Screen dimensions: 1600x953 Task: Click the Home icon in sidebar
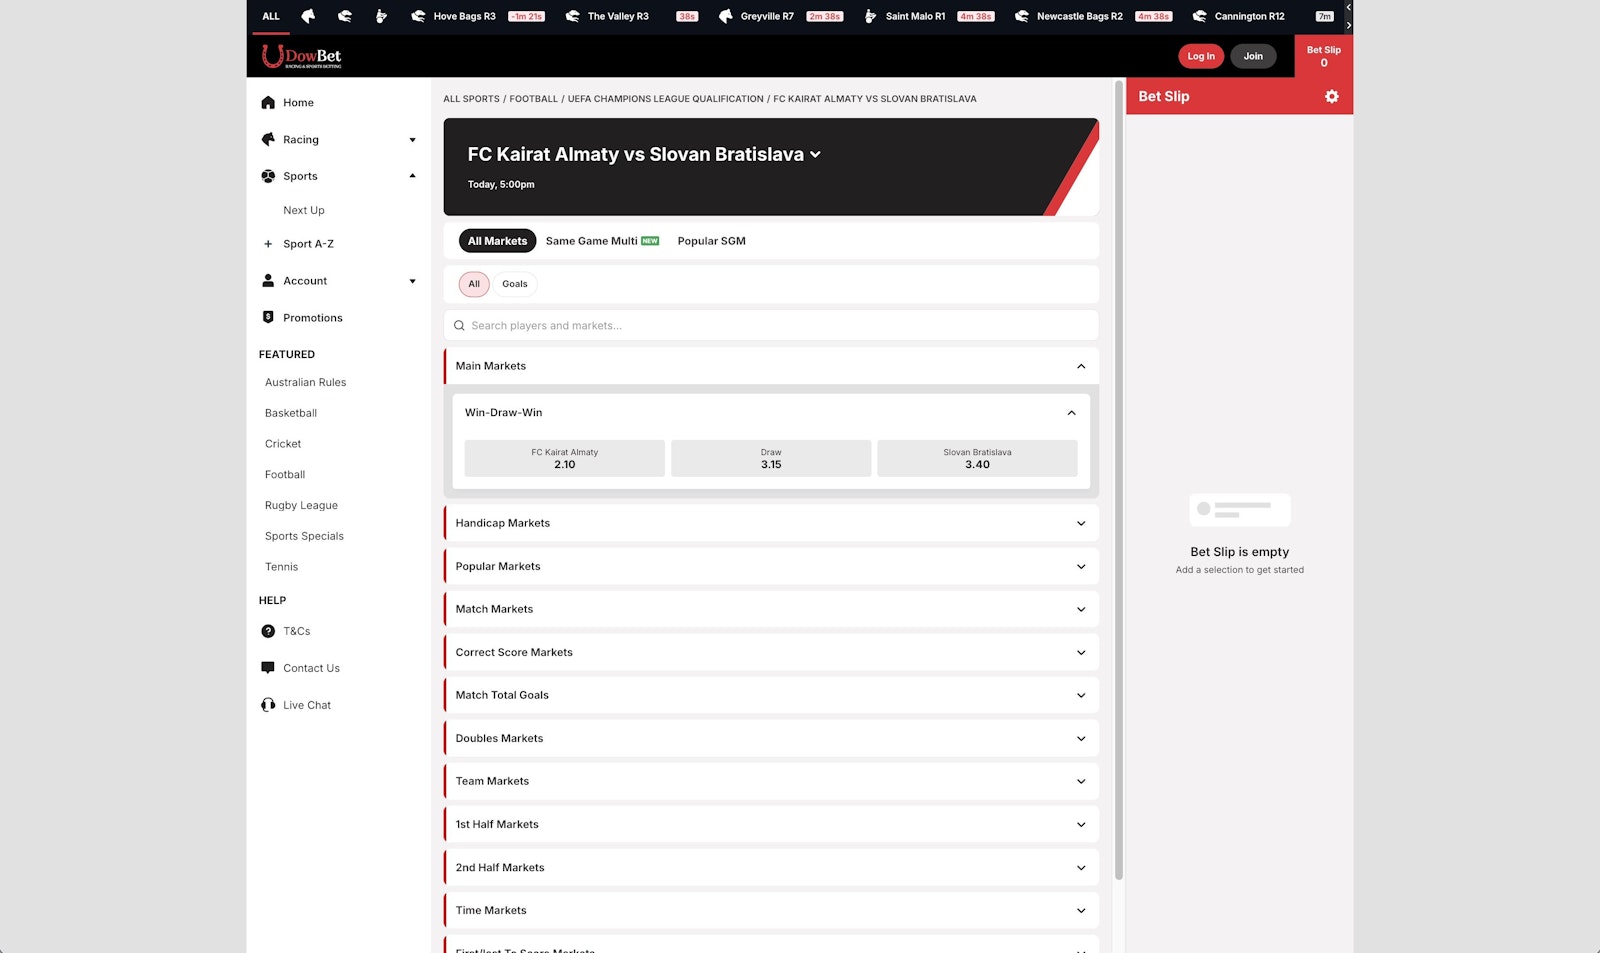coord(268,103)
